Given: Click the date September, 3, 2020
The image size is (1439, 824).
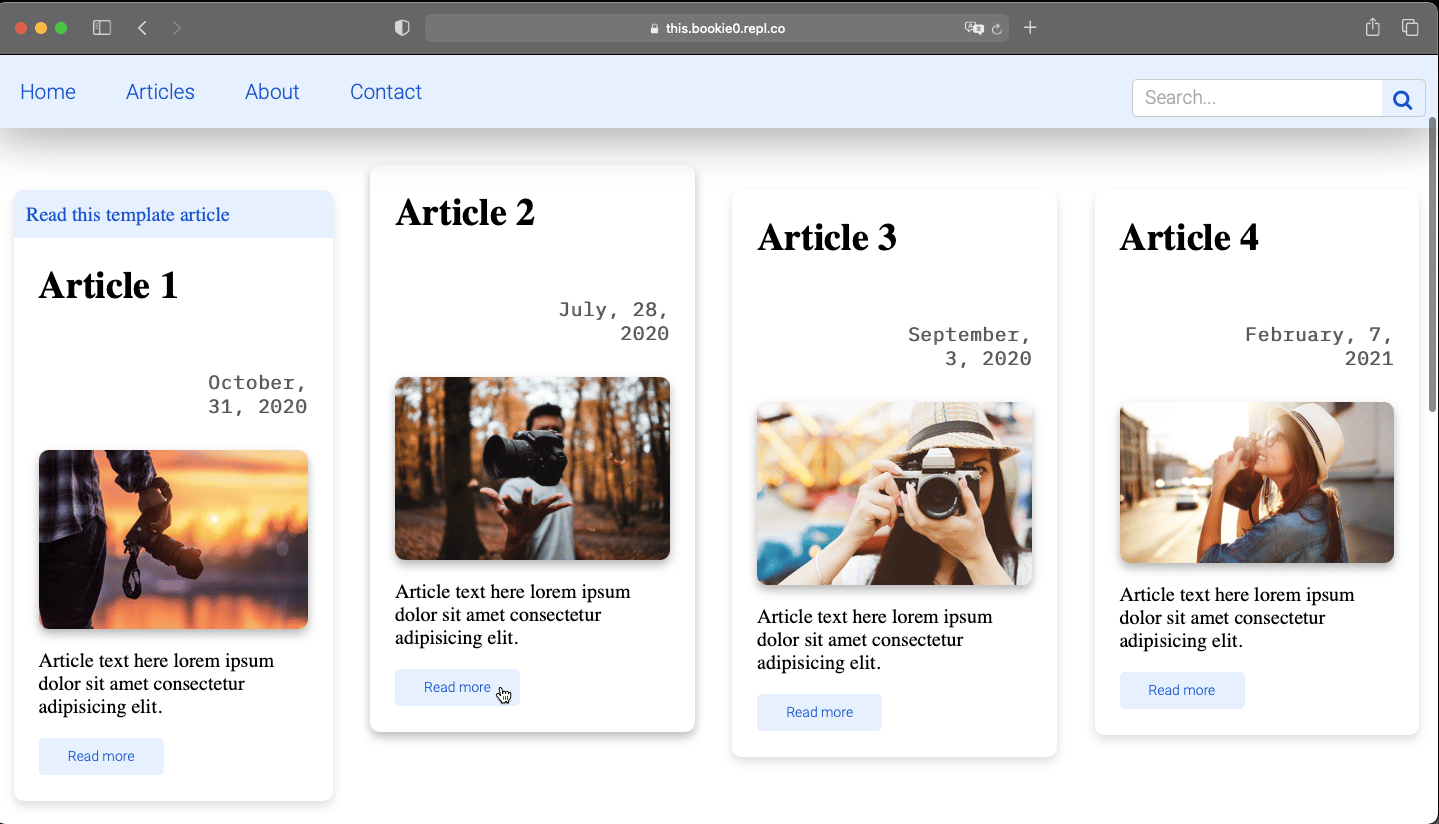Looking at the screenshot, I should click(970, 347).
